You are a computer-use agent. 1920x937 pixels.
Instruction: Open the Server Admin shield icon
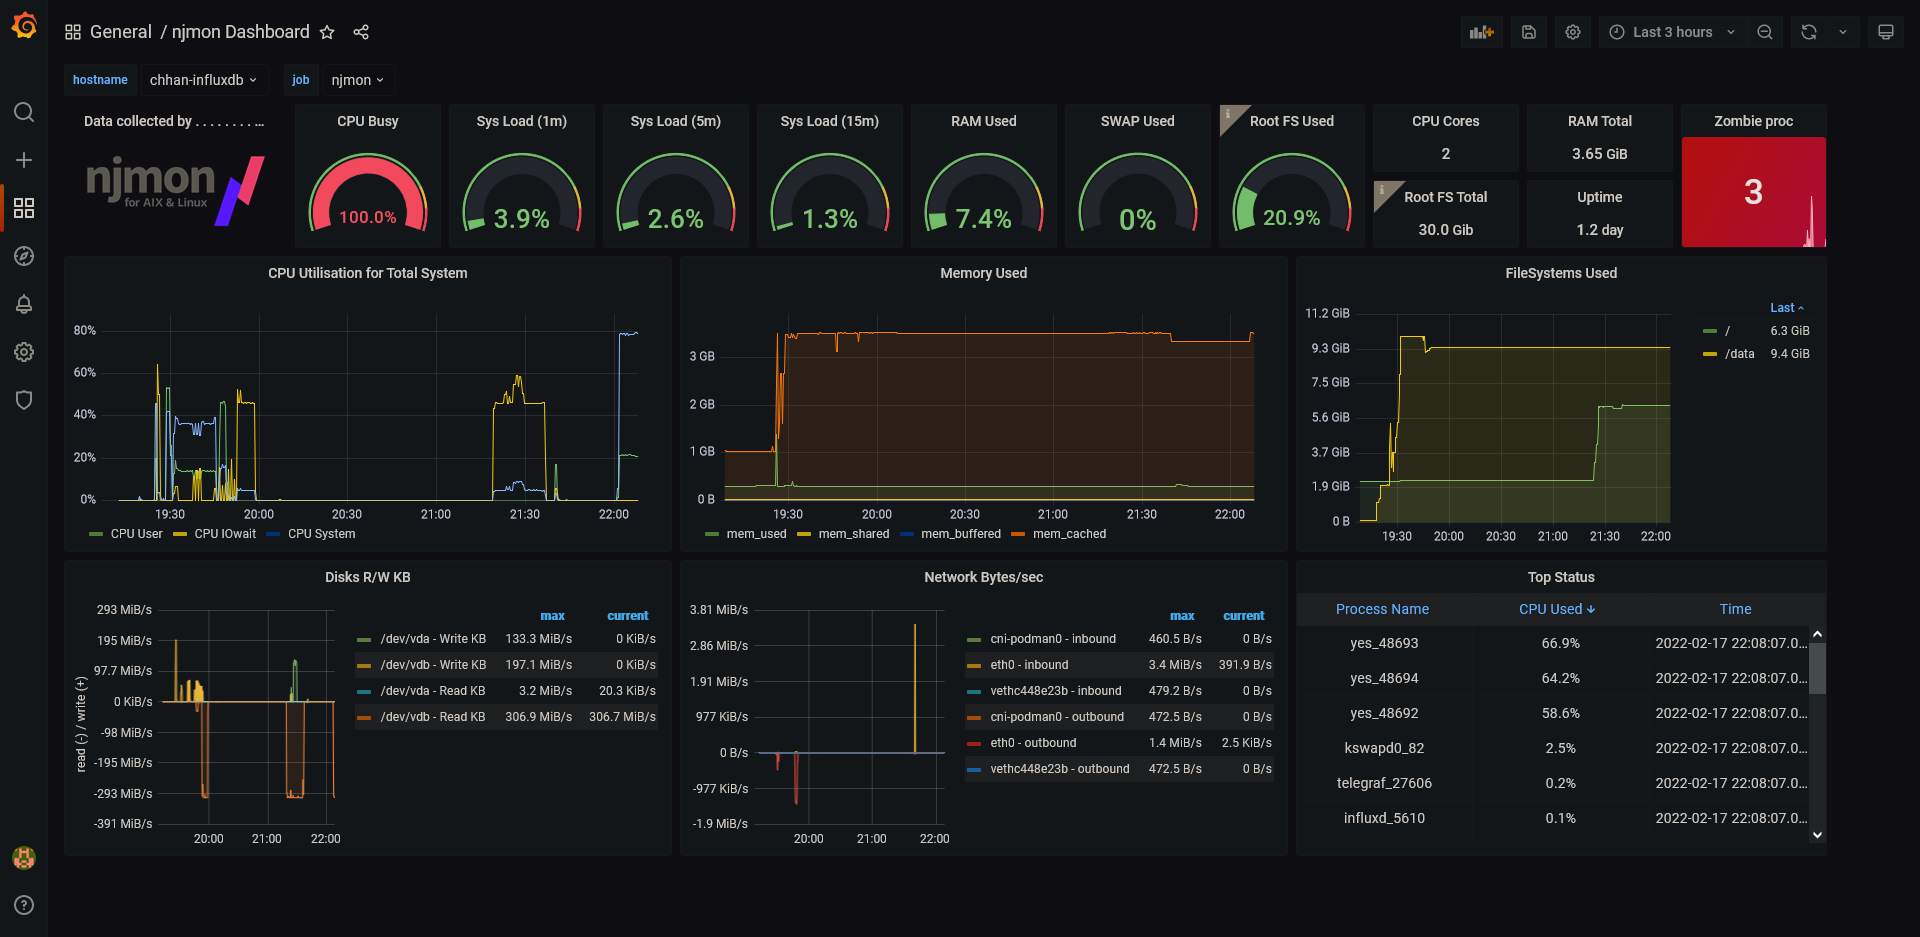[24, 400]
